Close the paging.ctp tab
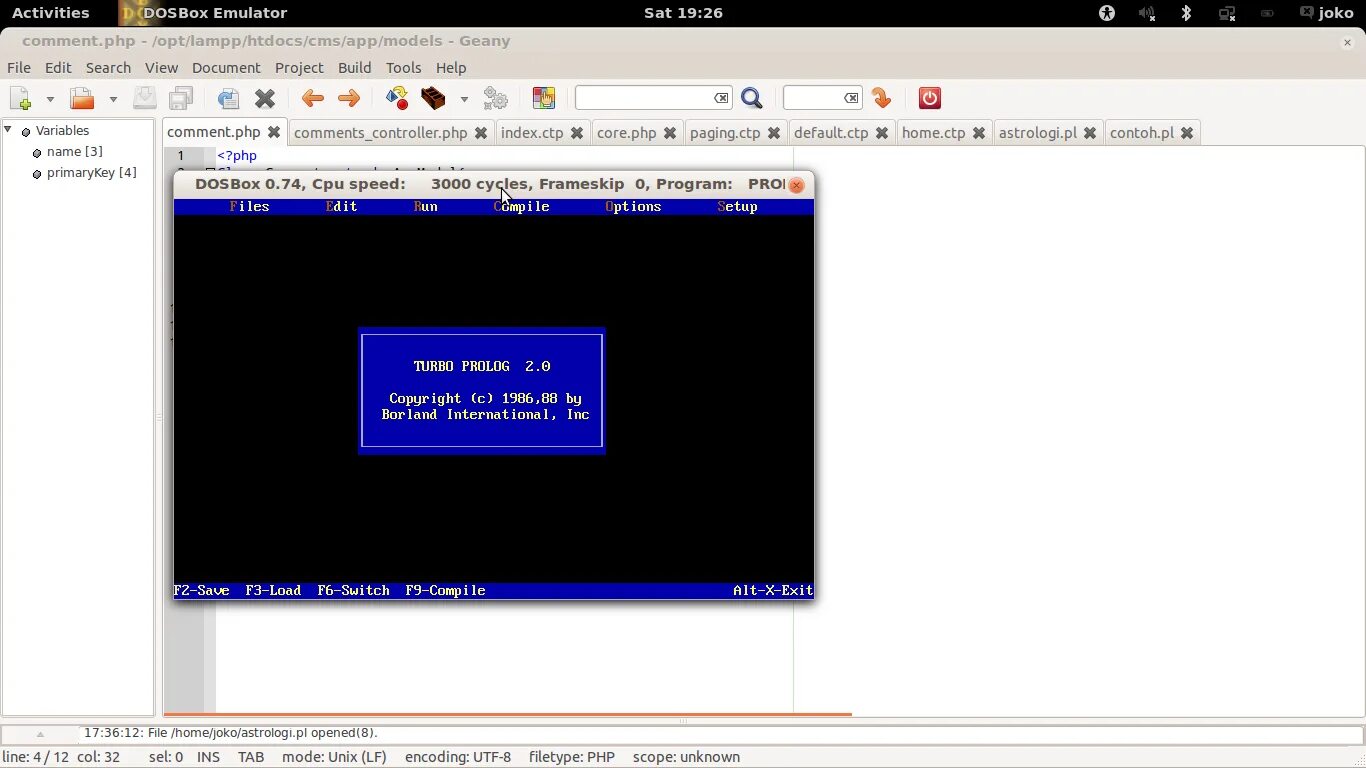 pos(774,133)
